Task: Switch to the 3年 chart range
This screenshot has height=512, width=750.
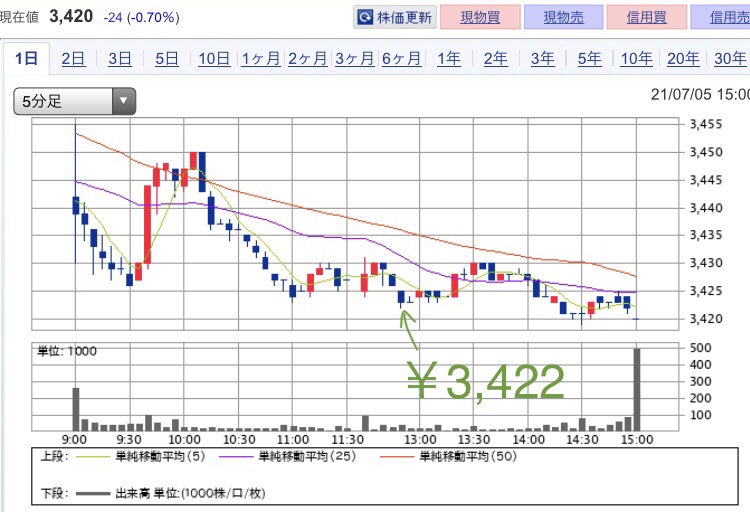Action: [542, 59]
